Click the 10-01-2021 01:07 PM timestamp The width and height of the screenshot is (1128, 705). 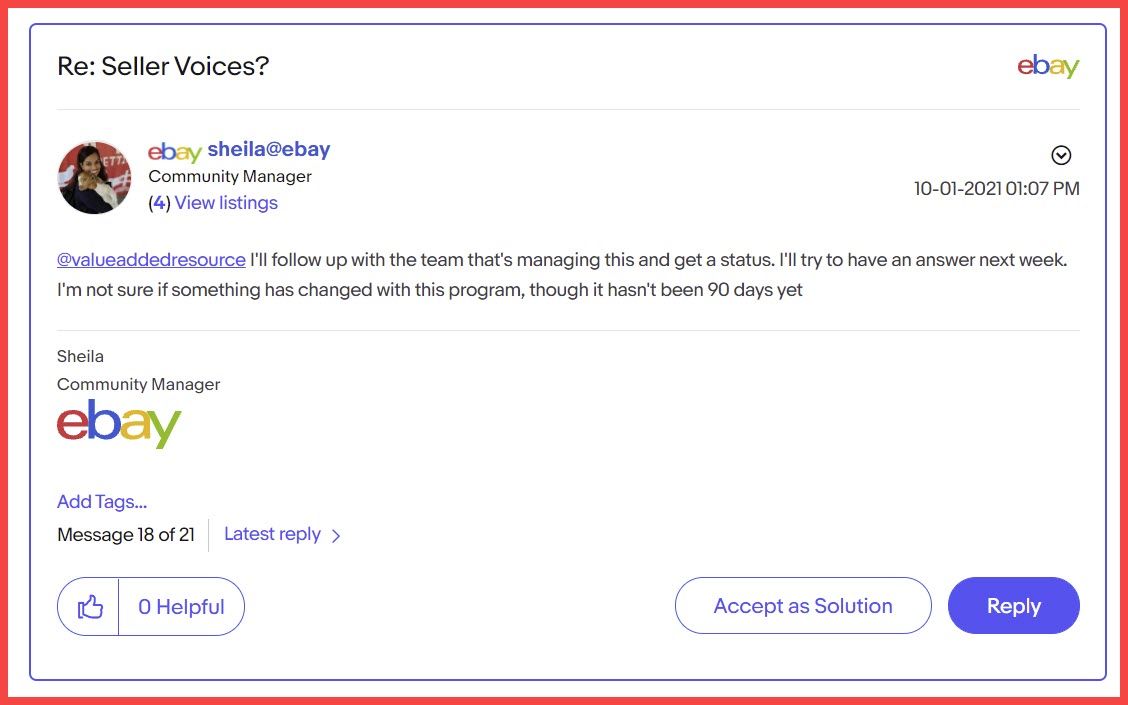(996, 188)
